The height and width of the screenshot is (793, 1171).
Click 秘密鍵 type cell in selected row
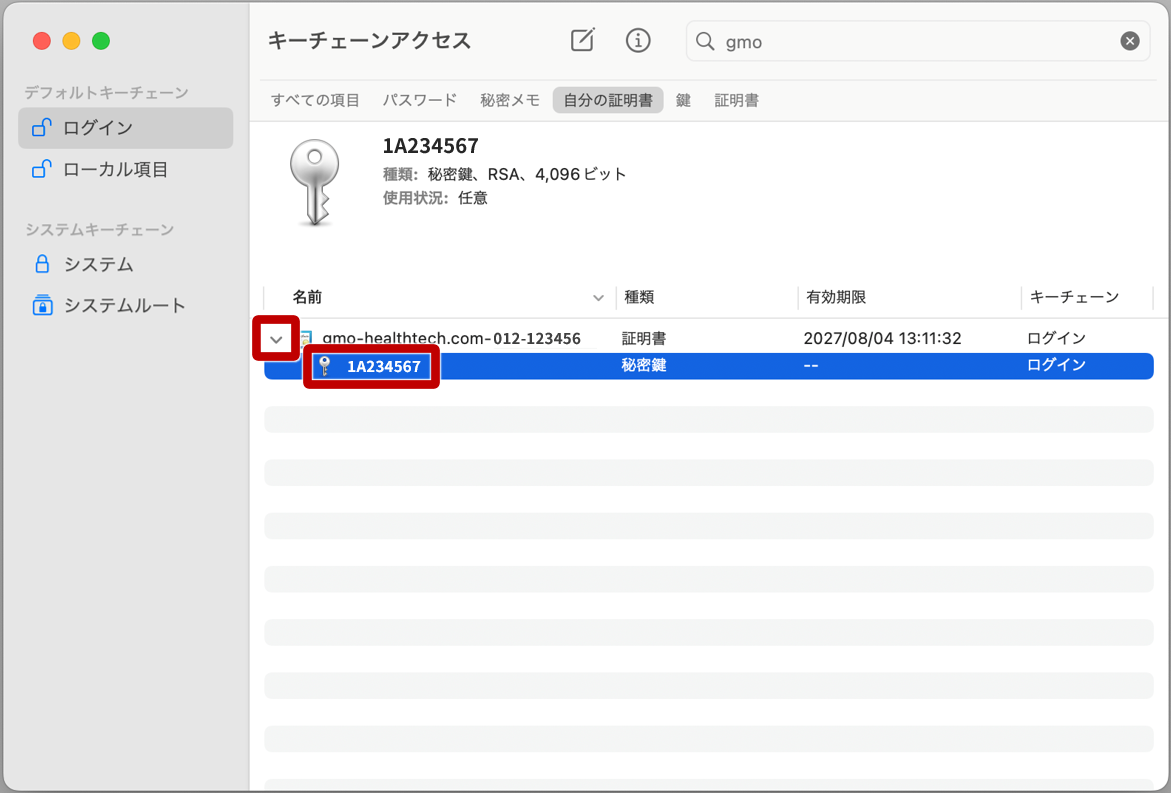click(644, 365)
